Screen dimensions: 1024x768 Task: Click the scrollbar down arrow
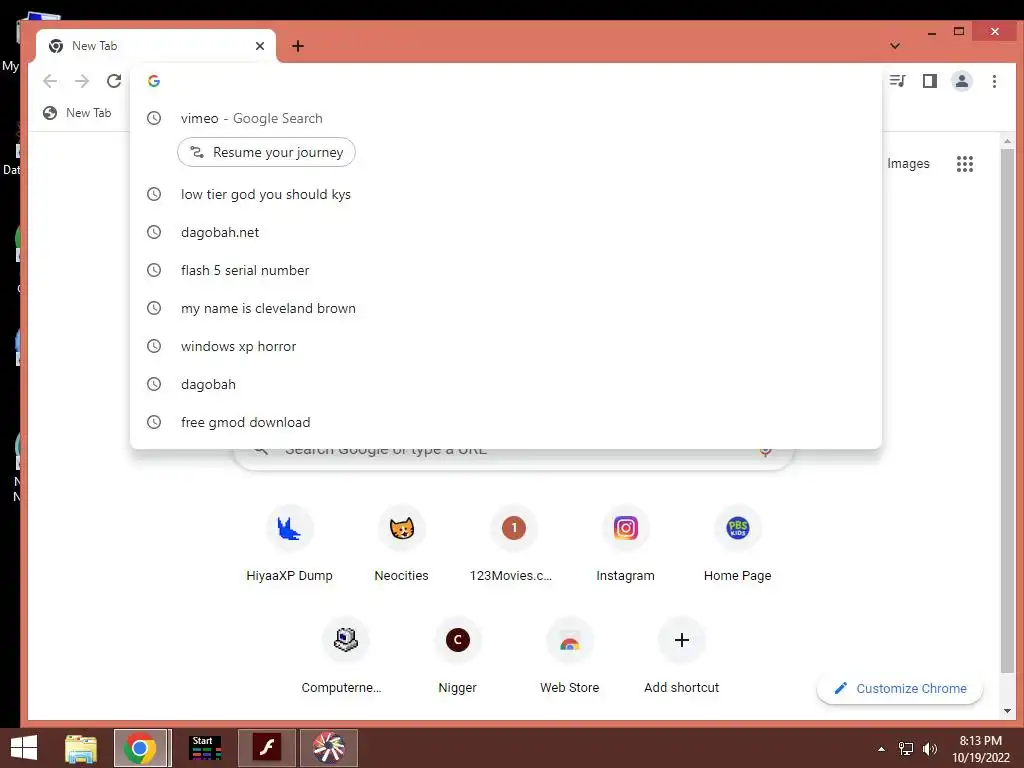[x=1008, y=711]
